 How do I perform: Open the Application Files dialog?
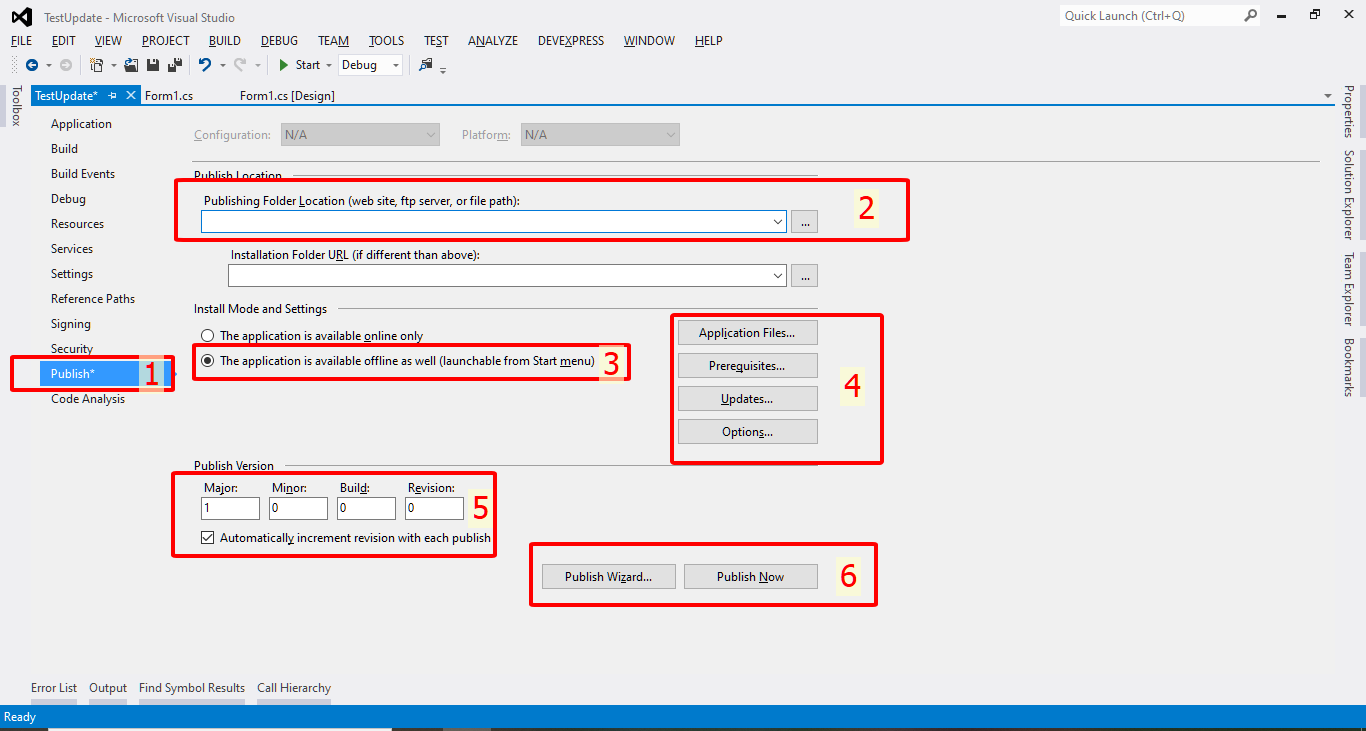(x=747, y=333)
